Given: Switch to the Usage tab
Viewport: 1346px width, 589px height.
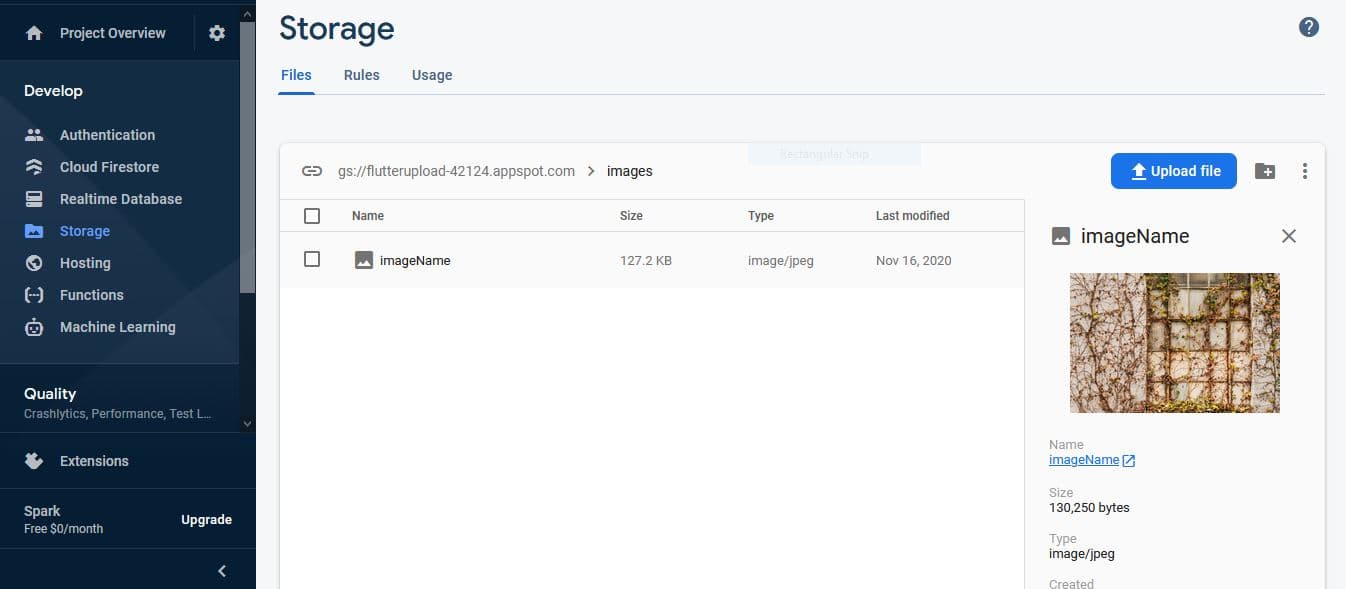Looking at the screenshot, I should click(x=432, y=75).
